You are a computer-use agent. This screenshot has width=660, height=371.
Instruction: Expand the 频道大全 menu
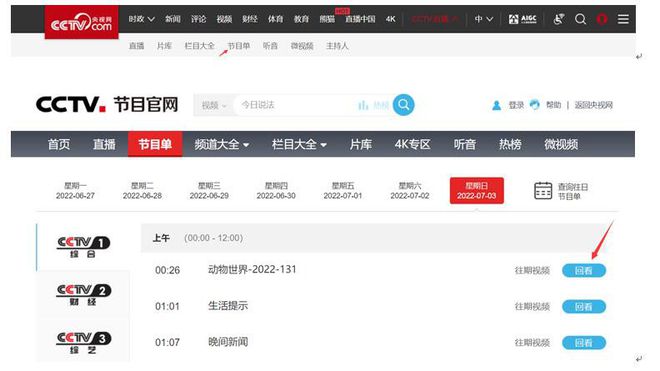click(221, 144)
